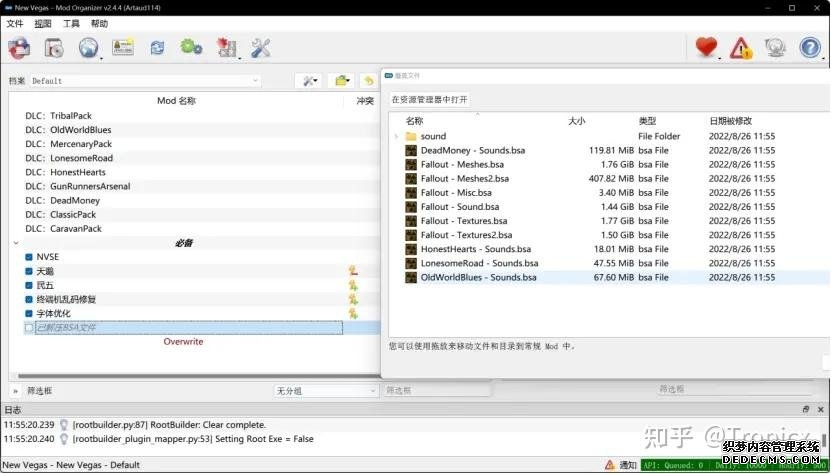
Task: Open the Profiles ID card icon
Action: pyautogui.click(x=123, y=47)
